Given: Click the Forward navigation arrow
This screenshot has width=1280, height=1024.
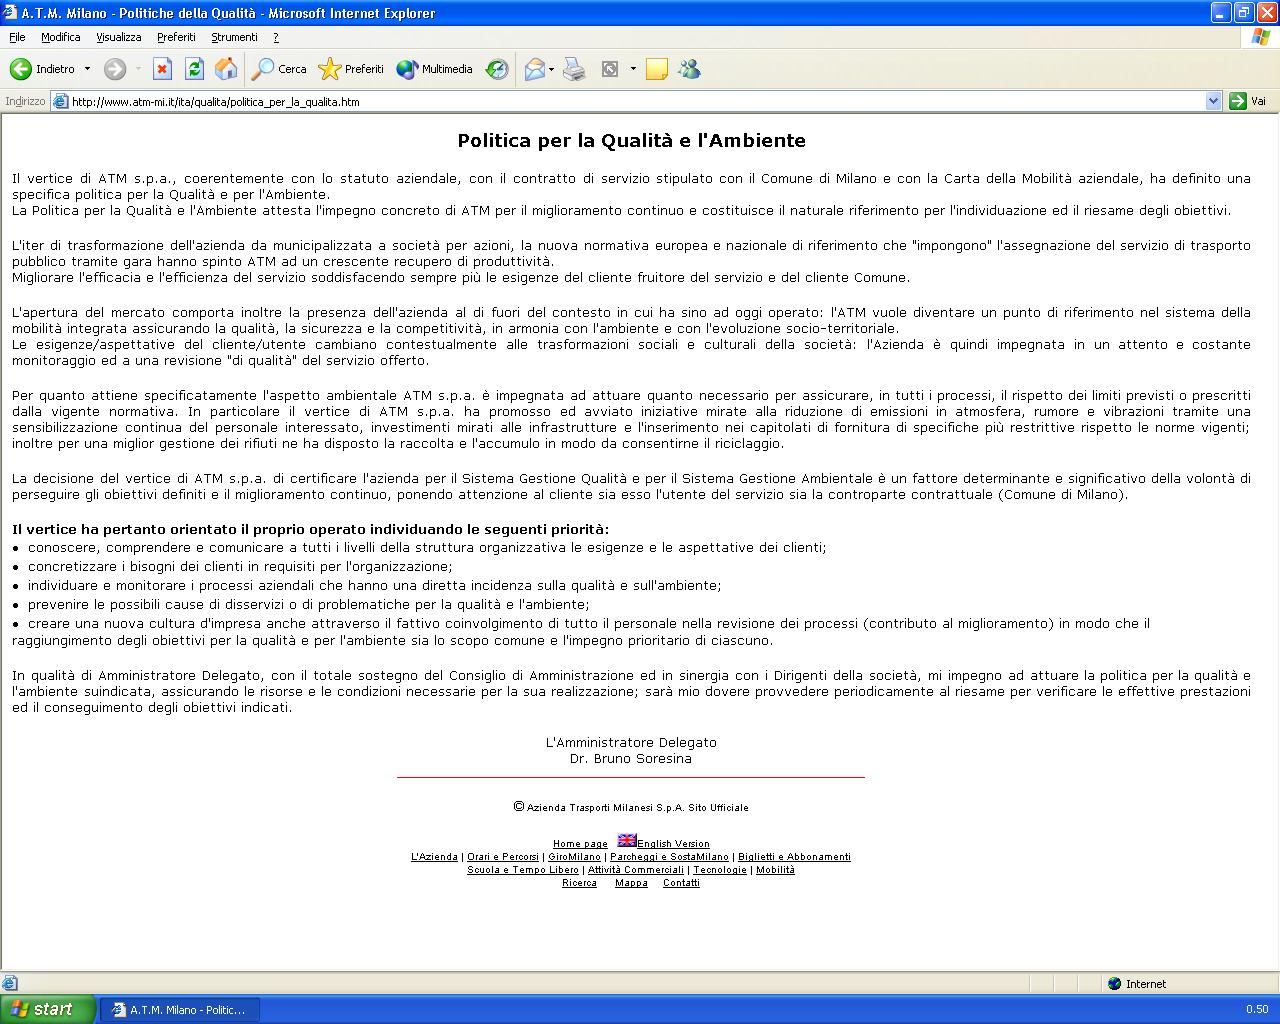Looking at the screenshot, I should [x=115, y=69].
